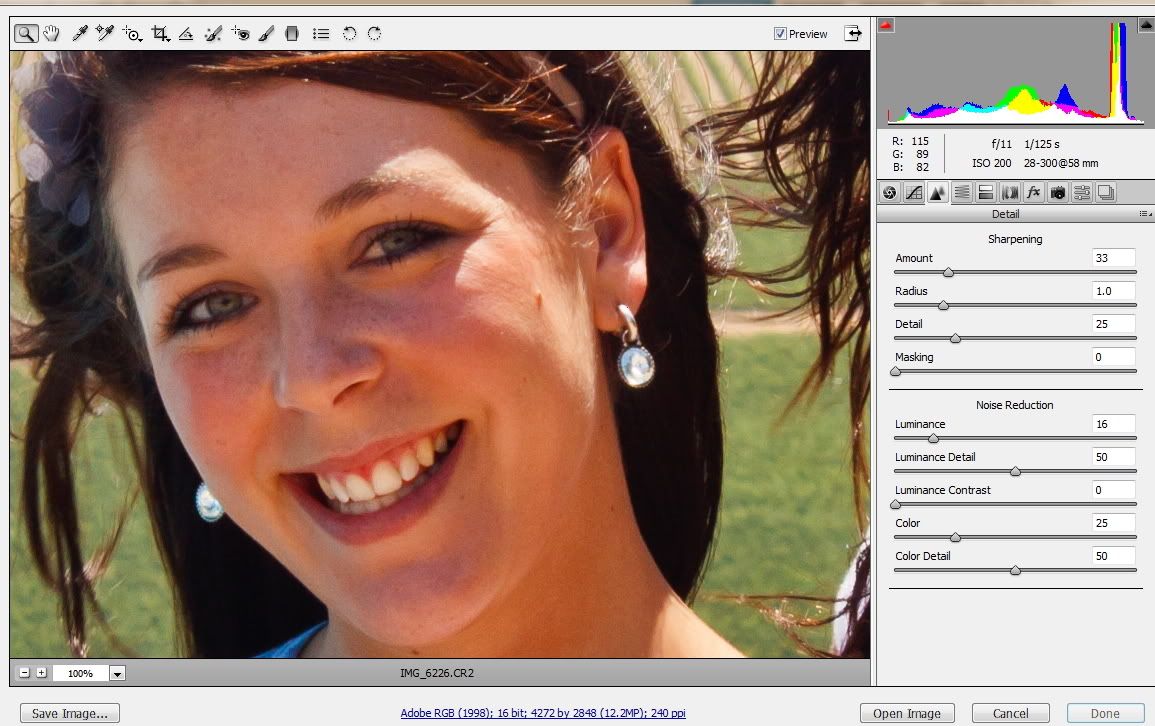The width and height of the screenshot is (1155, 726).
Task: Click the Open Image button
Action: point(907,714)
